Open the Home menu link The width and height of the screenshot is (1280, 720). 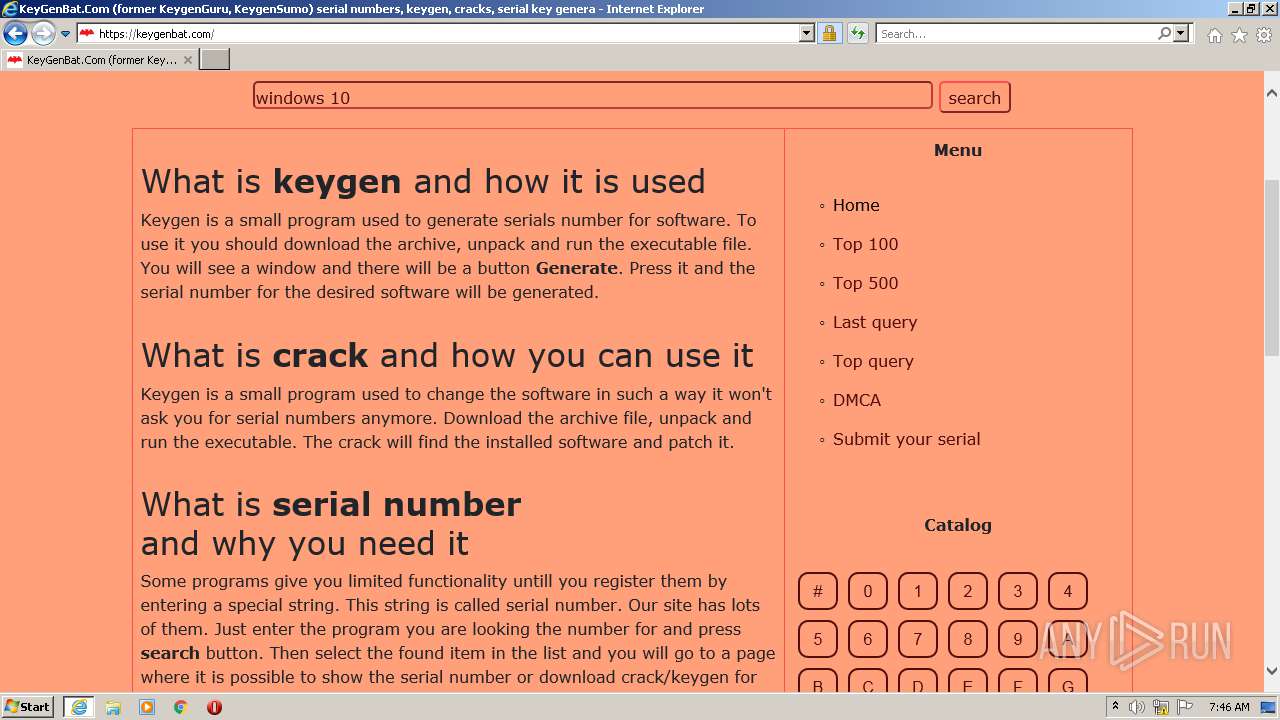(856, 205)
